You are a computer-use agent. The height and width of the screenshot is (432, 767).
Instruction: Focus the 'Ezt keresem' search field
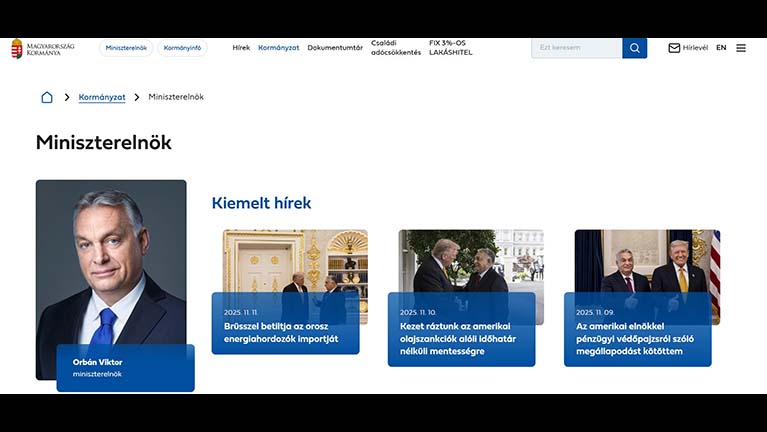click(x=577, y=48)
